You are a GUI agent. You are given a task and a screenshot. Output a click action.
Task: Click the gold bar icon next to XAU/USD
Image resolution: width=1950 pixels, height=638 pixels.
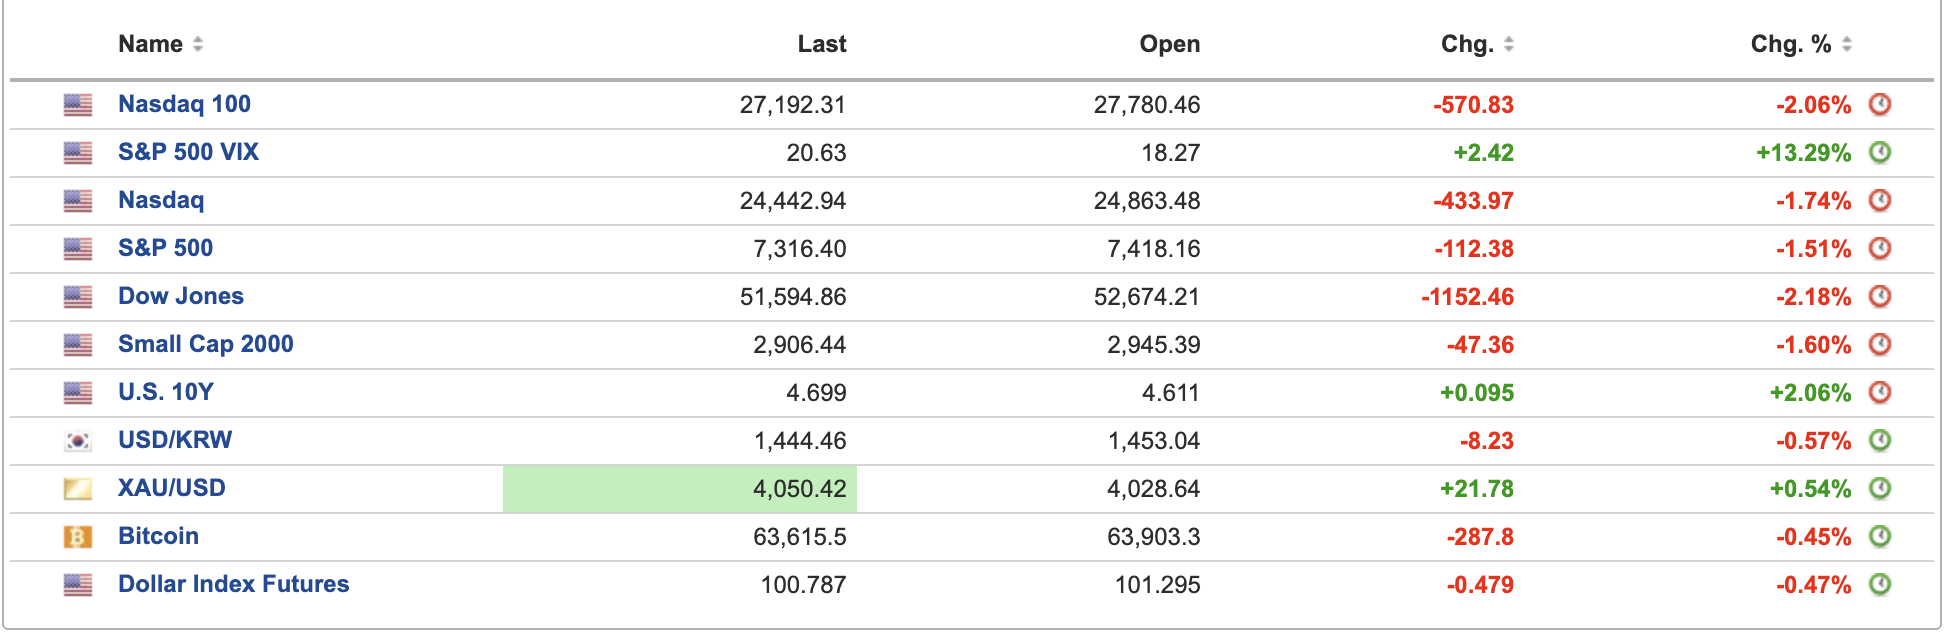(x=78, y=489)
